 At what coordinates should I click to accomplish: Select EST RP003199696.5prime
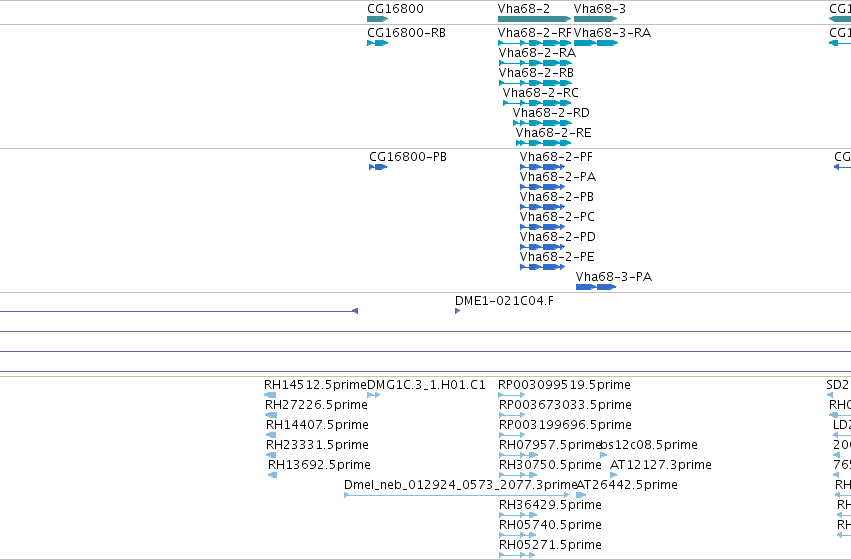point(512,435)
